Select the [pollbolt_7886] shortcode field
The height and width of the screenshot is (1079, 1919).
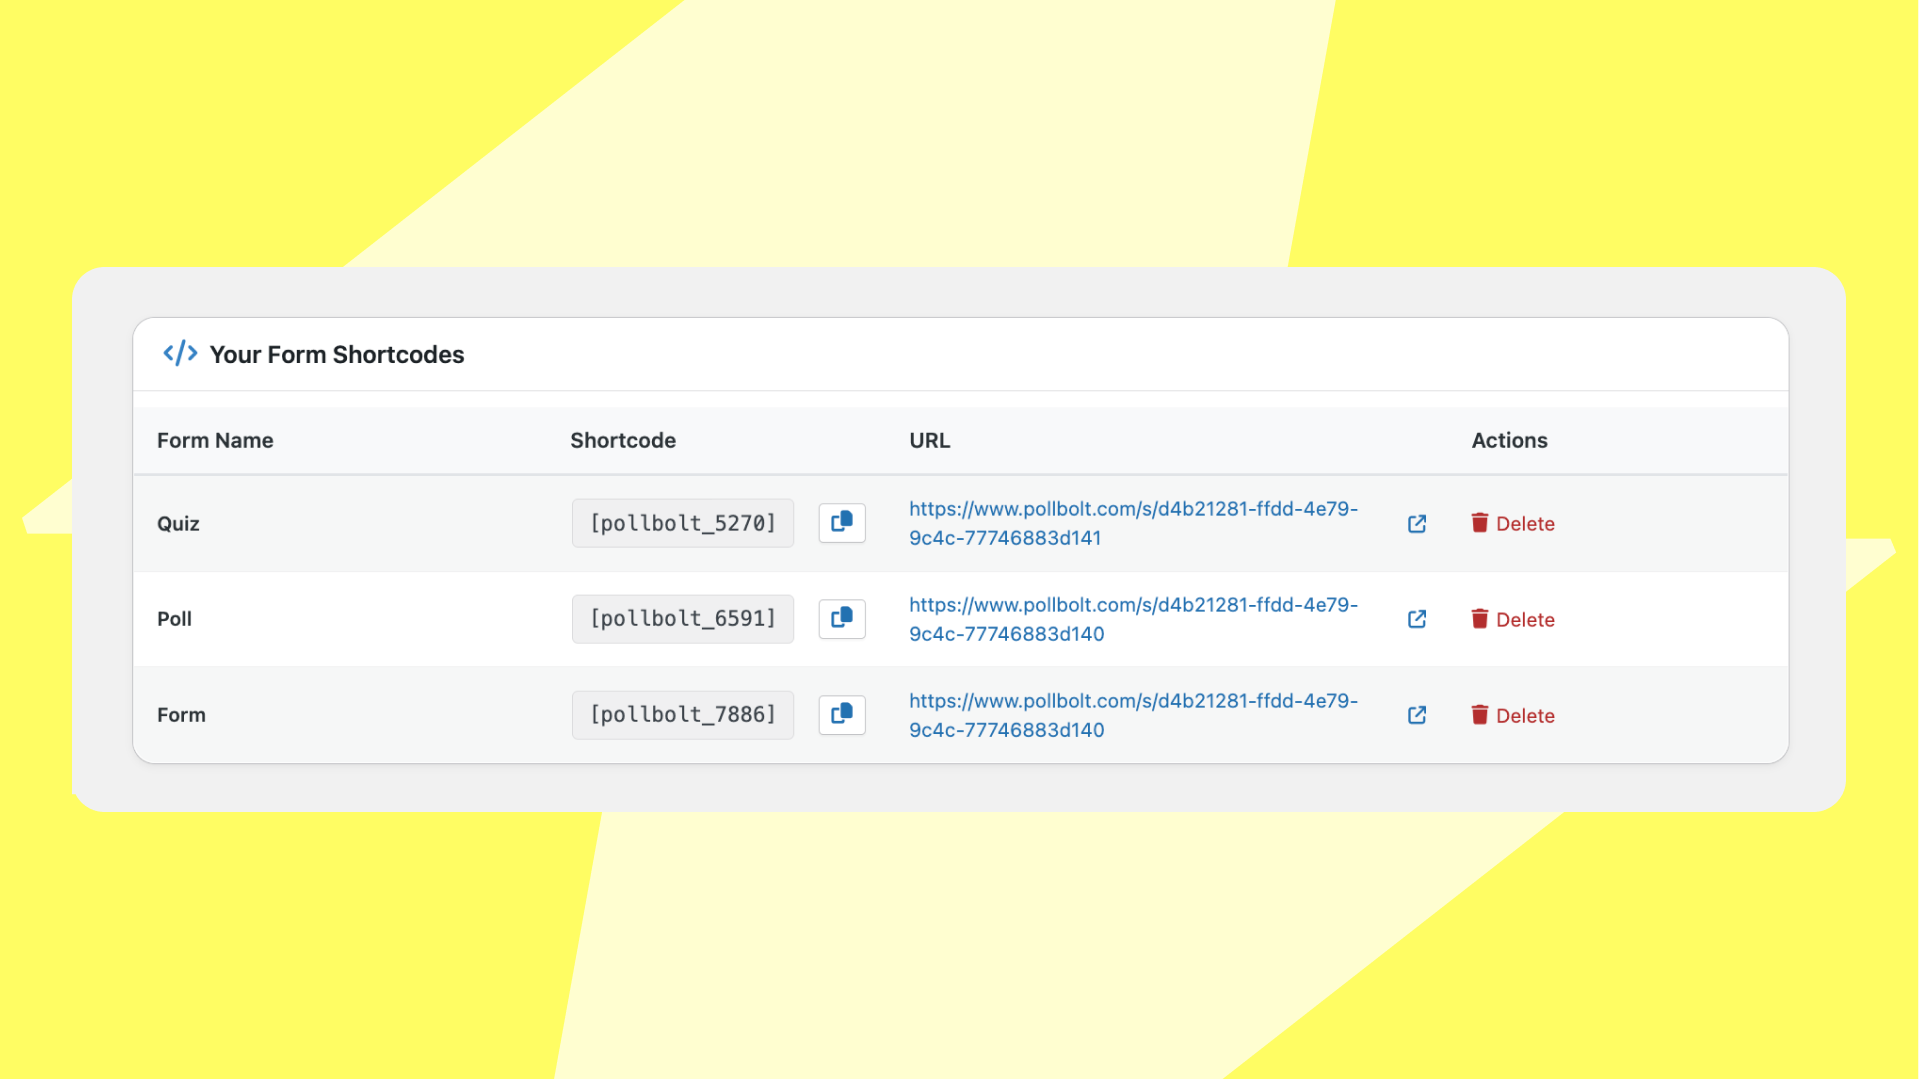[x=683, y=715]
